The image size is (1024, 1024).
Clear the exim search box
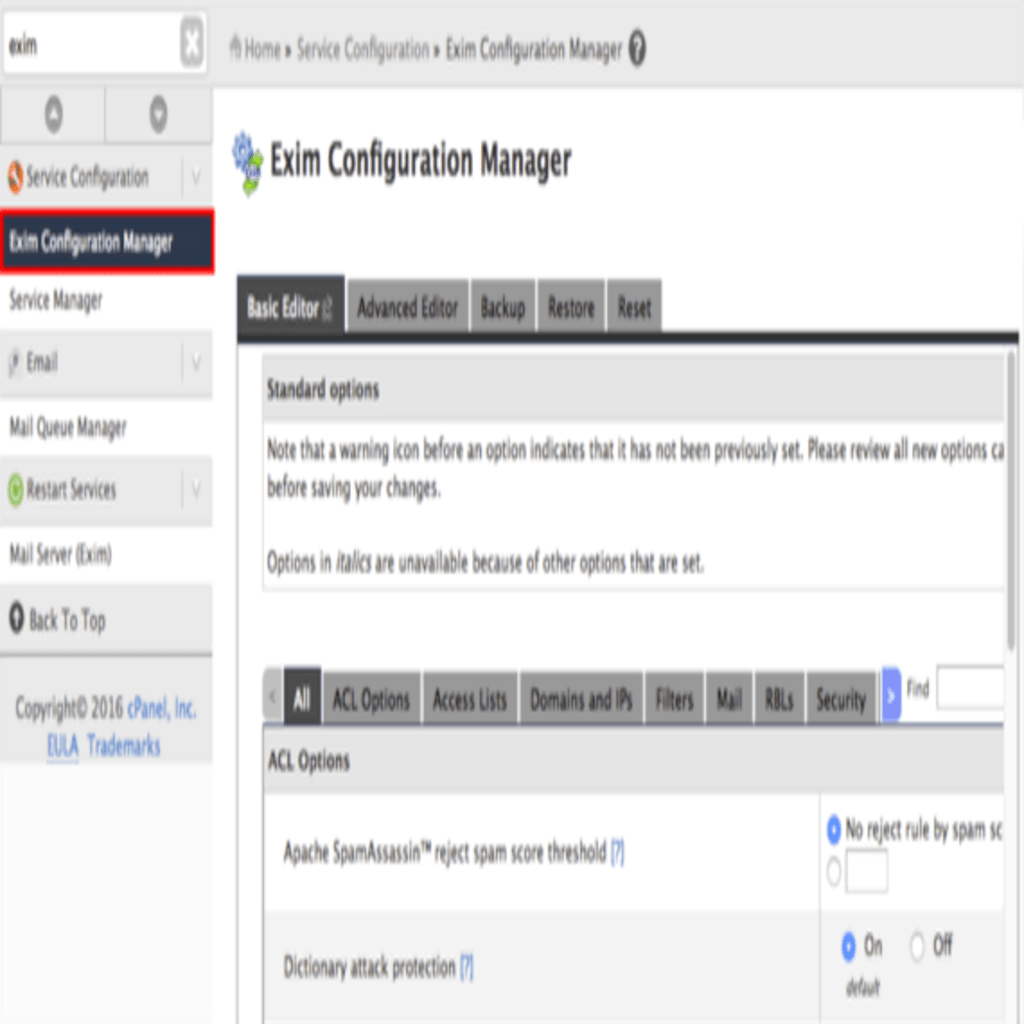pos(191,43)
